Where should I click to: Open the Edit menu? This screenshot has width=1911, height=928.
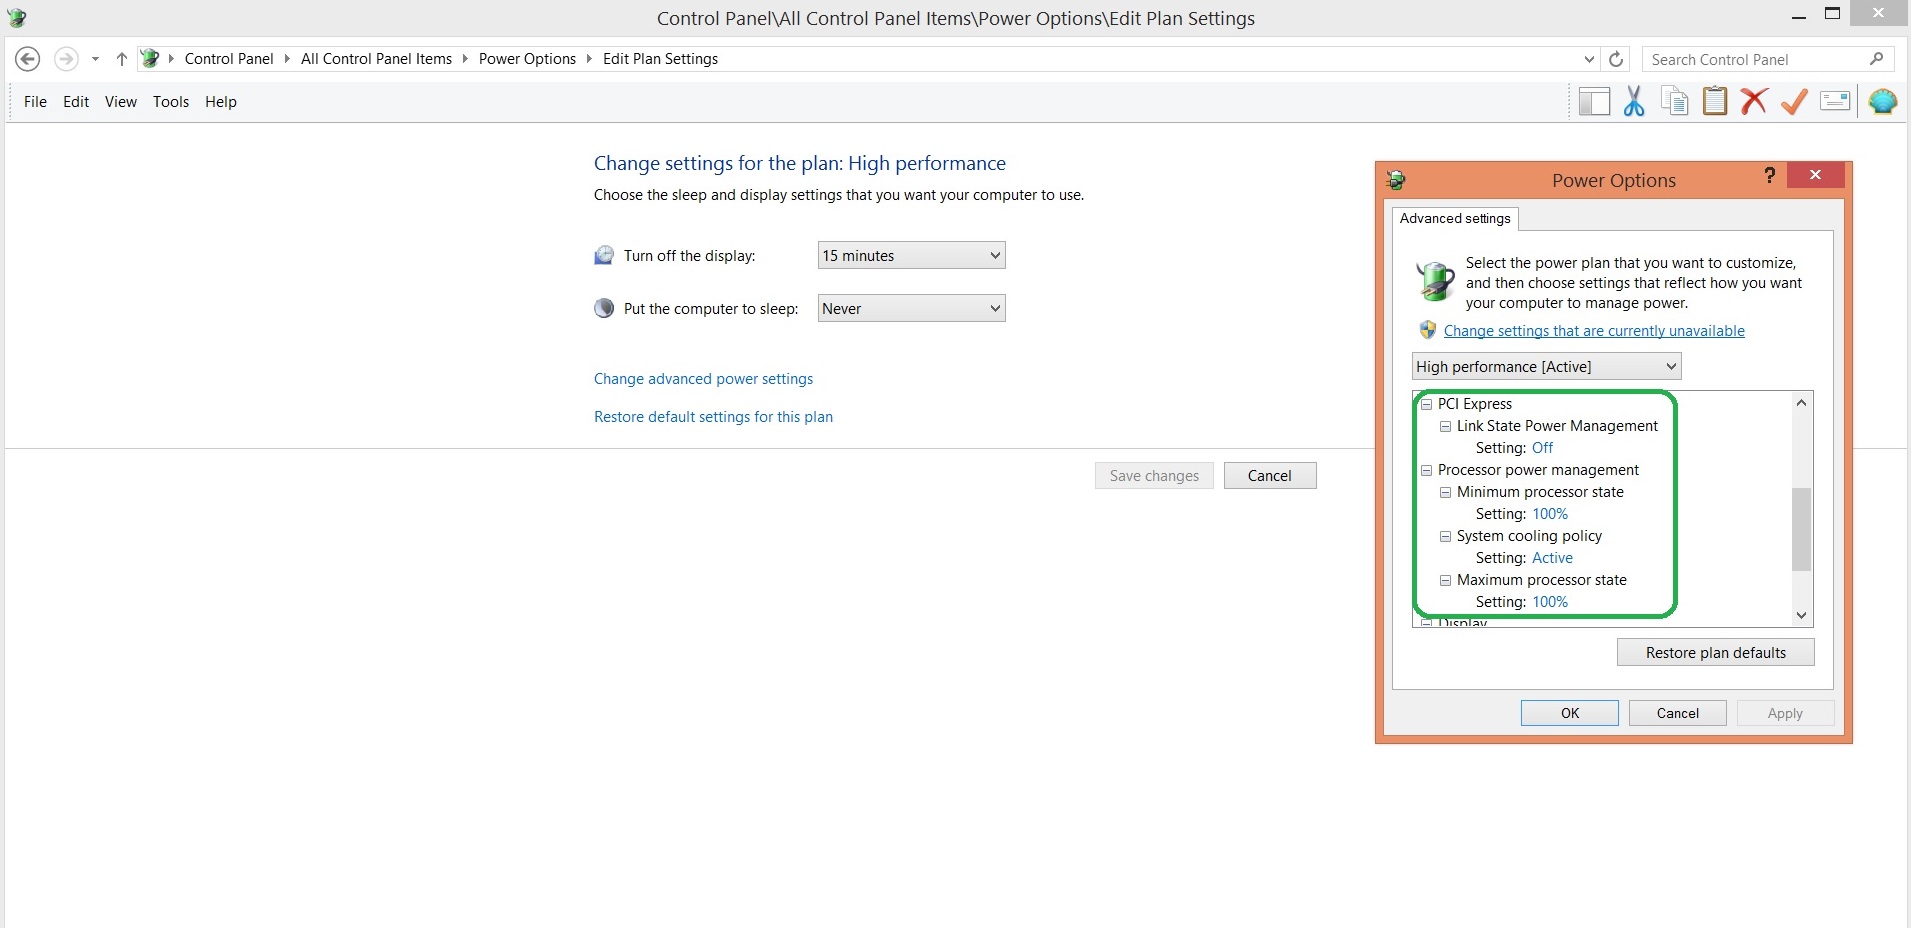click(76, 102)
